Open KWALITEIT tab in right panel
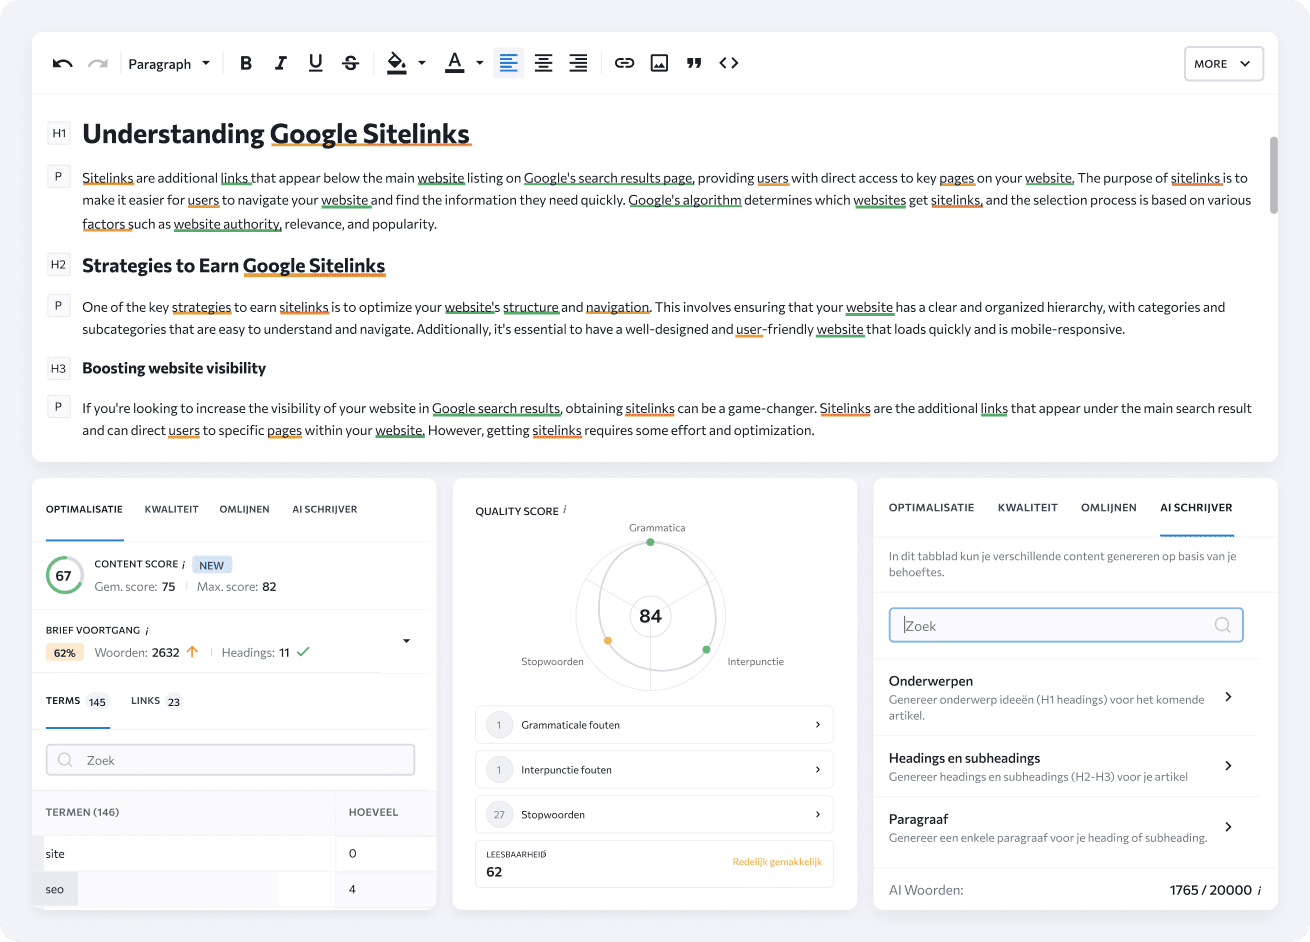This screenshot has width=1310, height=942. pos(1028,508)
